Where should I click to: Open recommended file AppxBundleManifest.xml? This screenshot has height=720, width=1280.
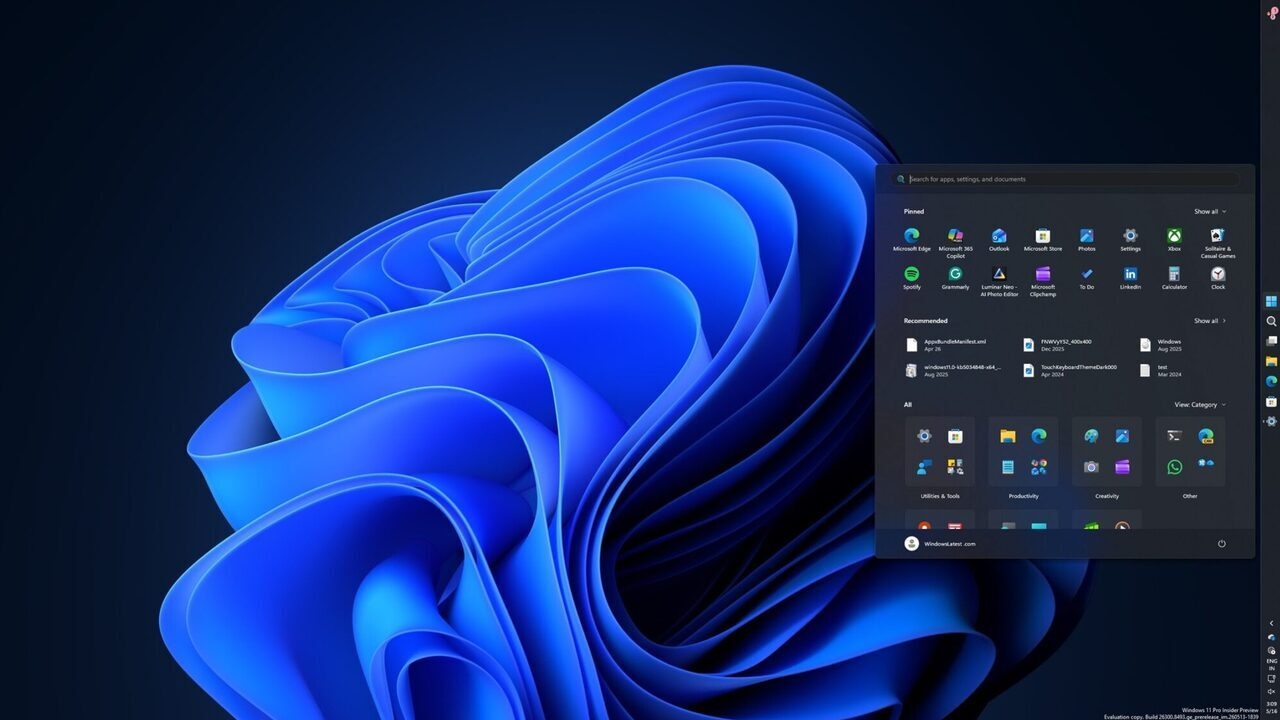(946, 345)
